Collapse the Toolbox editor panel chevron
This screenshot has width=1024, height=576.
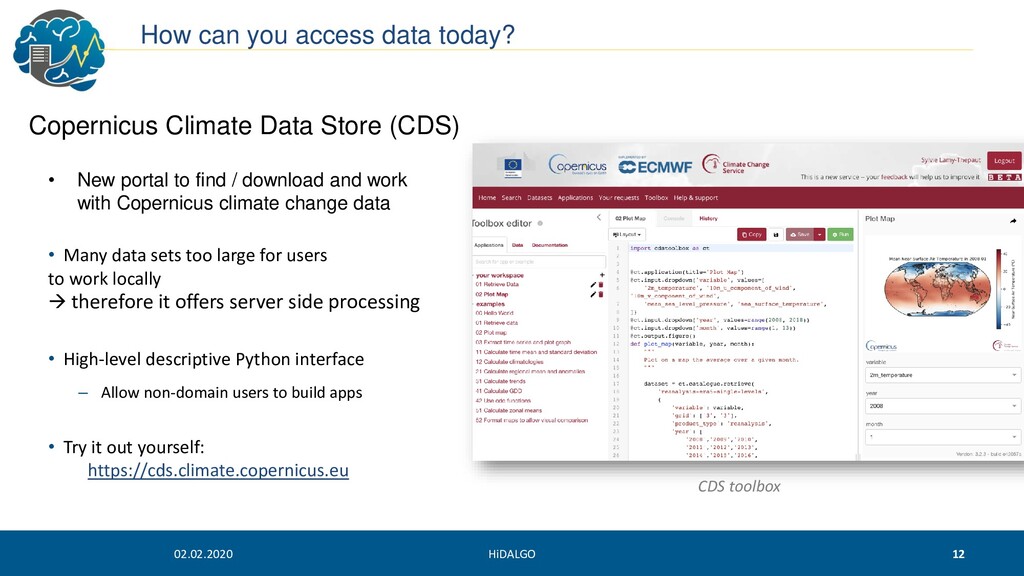coord(599,217)
